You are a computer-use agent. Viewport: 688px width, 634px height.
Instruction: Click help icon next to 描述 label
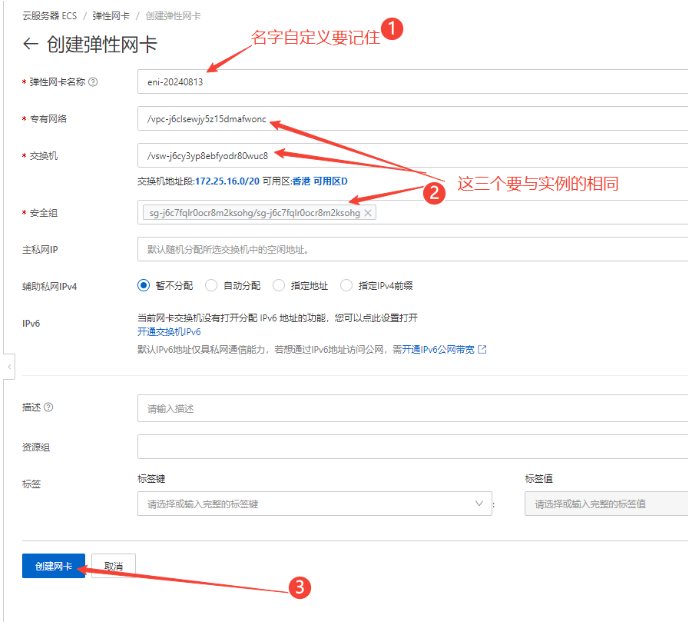(49, 407)
